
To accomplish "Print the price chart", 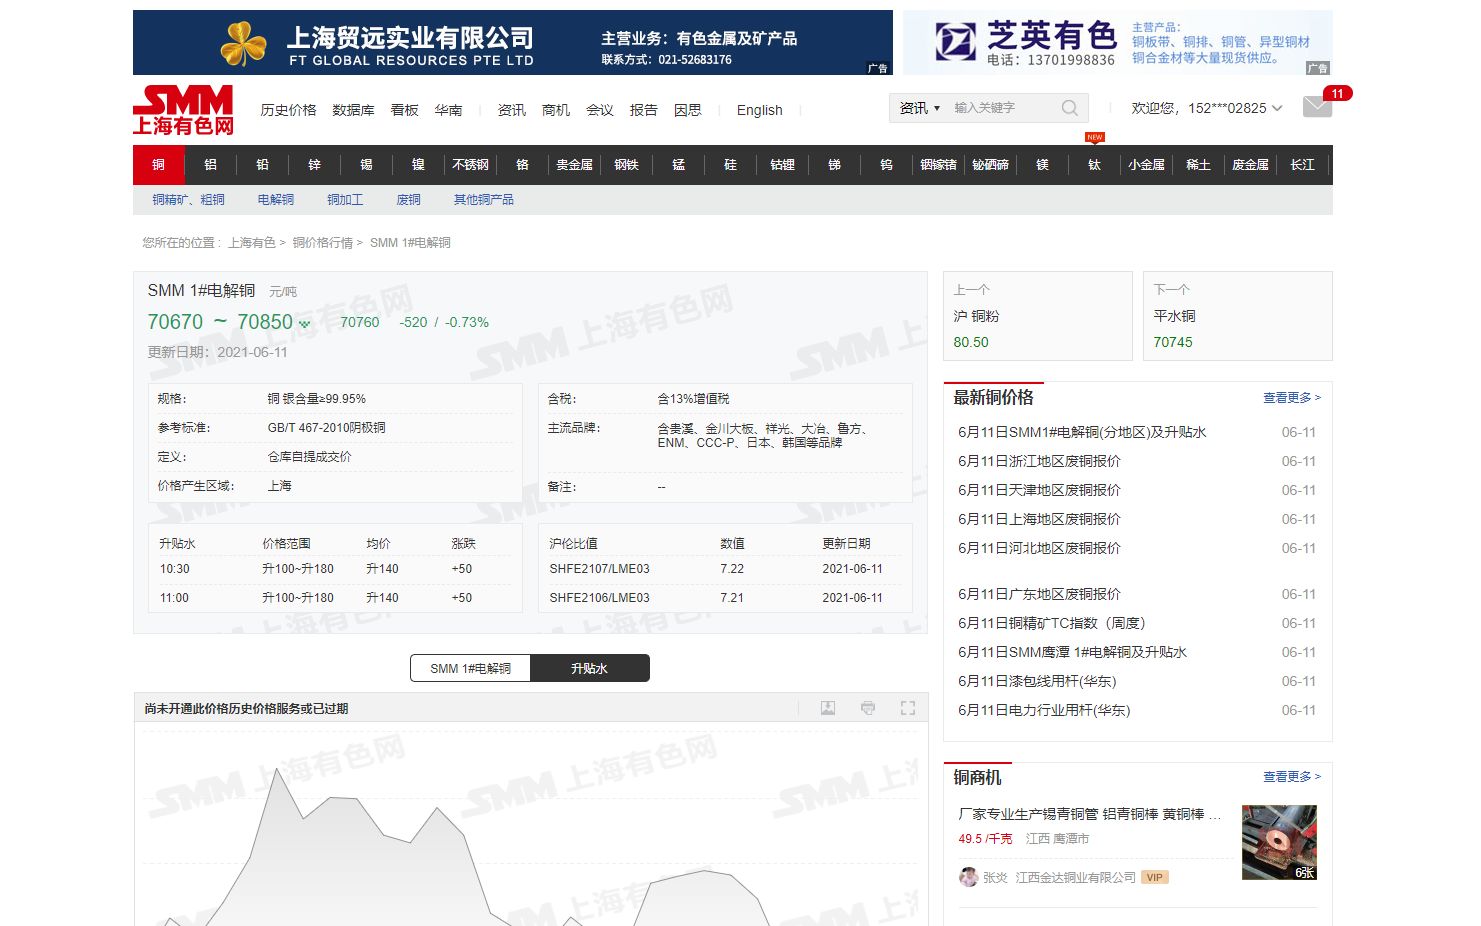I will [x=868, y=708].
